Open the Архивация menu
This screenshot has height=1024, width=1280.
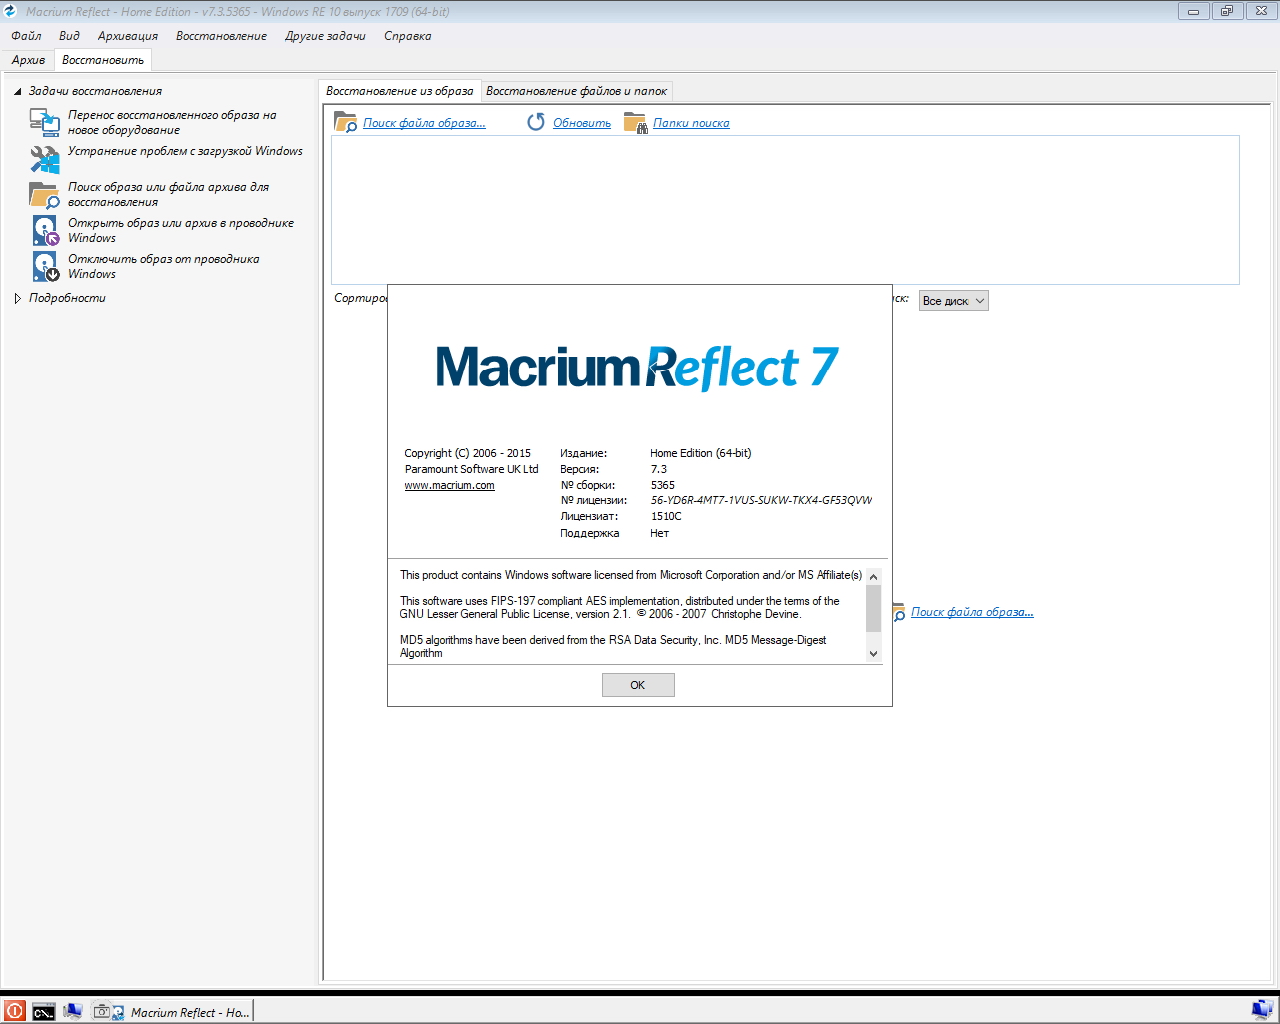(128, 36)
